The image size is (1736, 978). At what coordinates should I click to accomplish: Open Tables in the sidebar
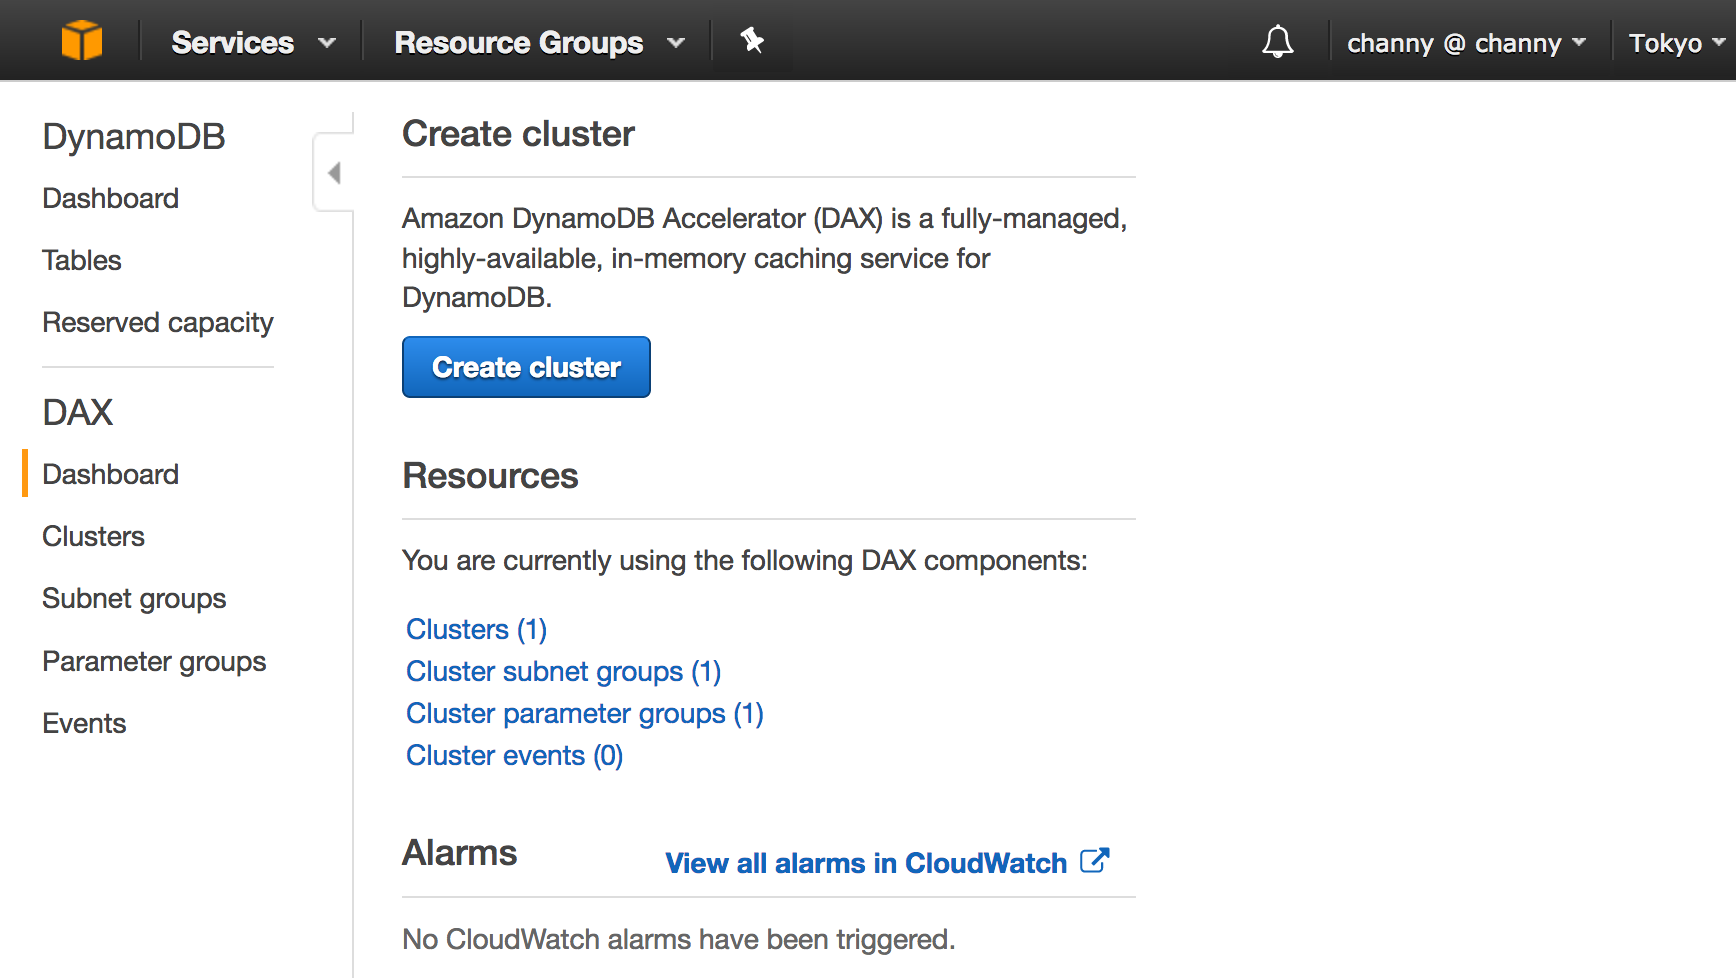(x=82, y=260)
